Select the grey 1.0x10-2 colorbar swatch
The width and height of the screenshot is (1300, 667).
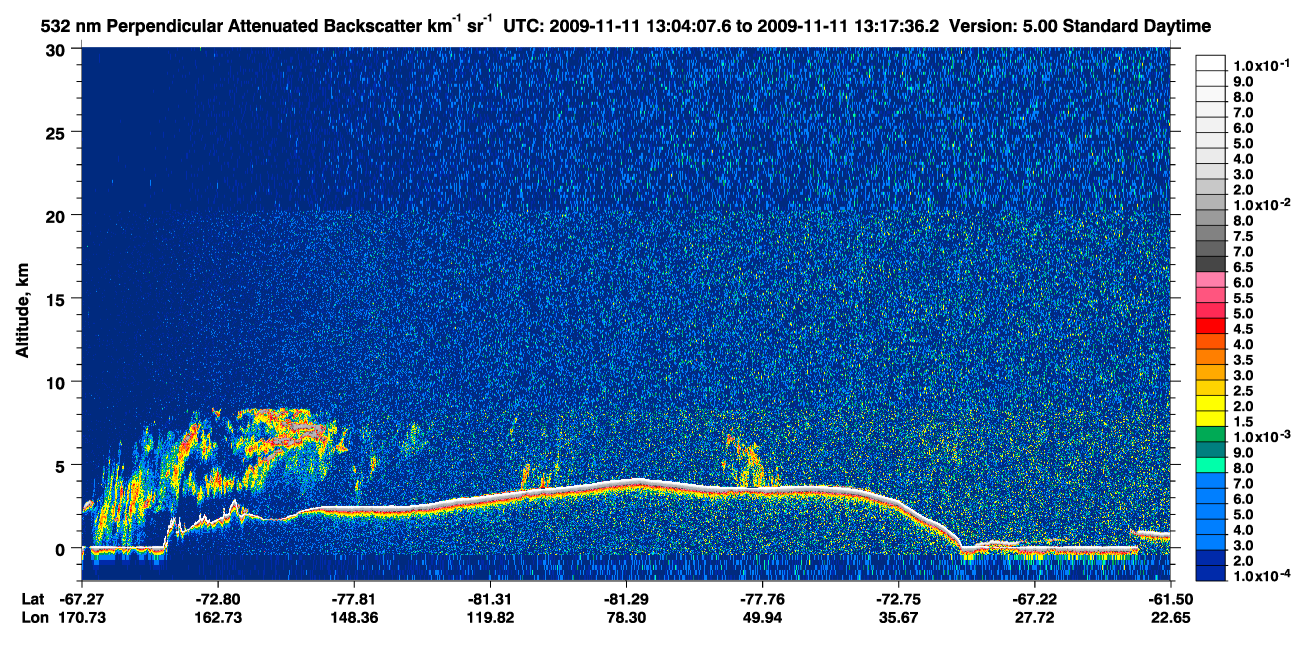[x=1210, y=204]
